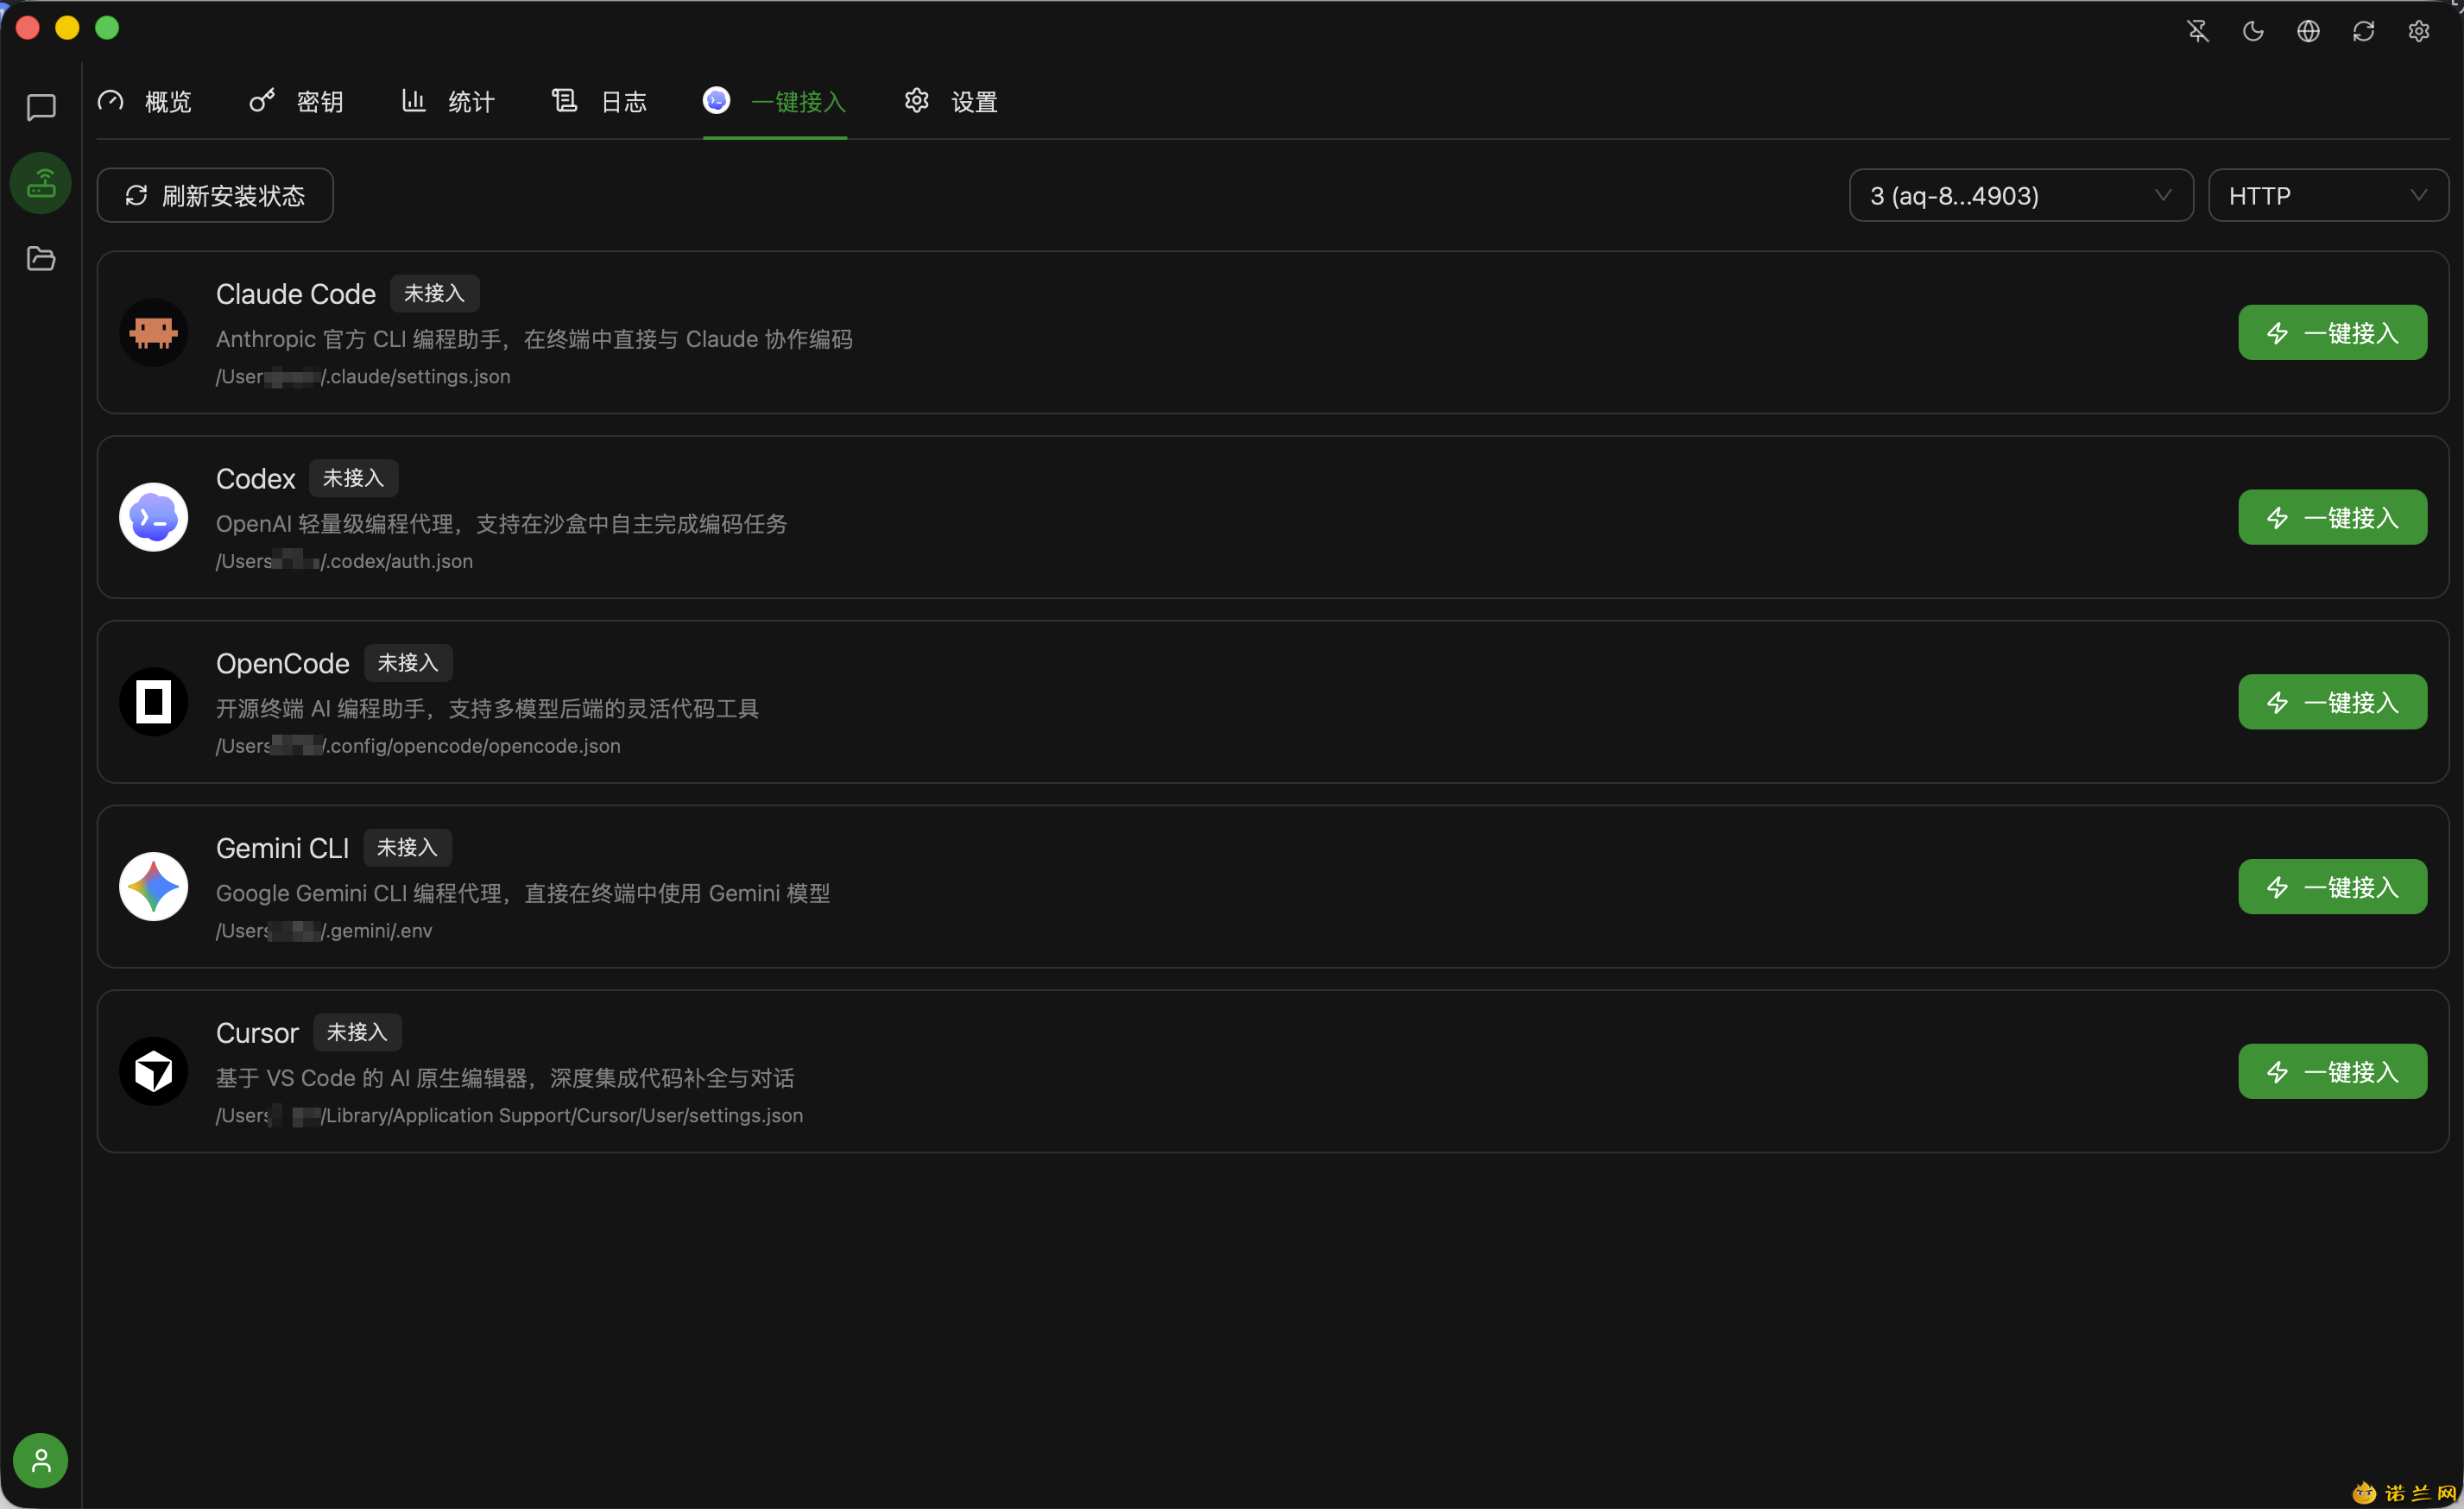Expand the HTTP protocol dropdown
2464x1509 pixels.
point(2328,195)
